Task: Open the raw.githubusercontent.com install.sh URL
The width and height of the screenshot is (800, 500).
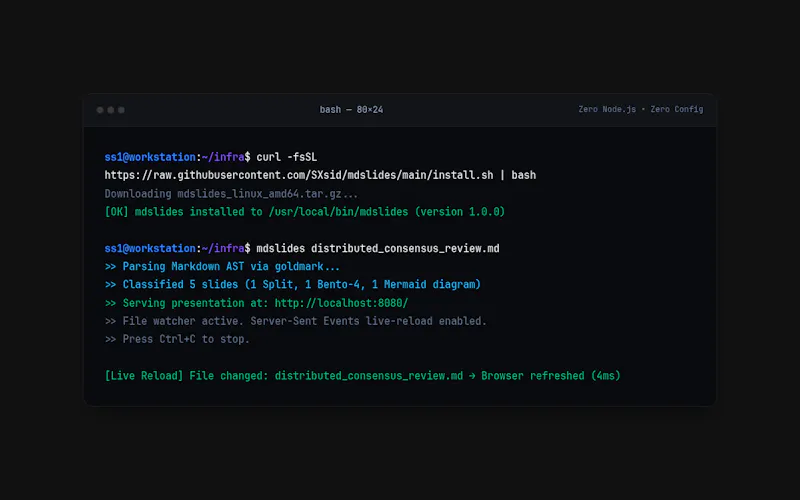Action: [299, 175]
